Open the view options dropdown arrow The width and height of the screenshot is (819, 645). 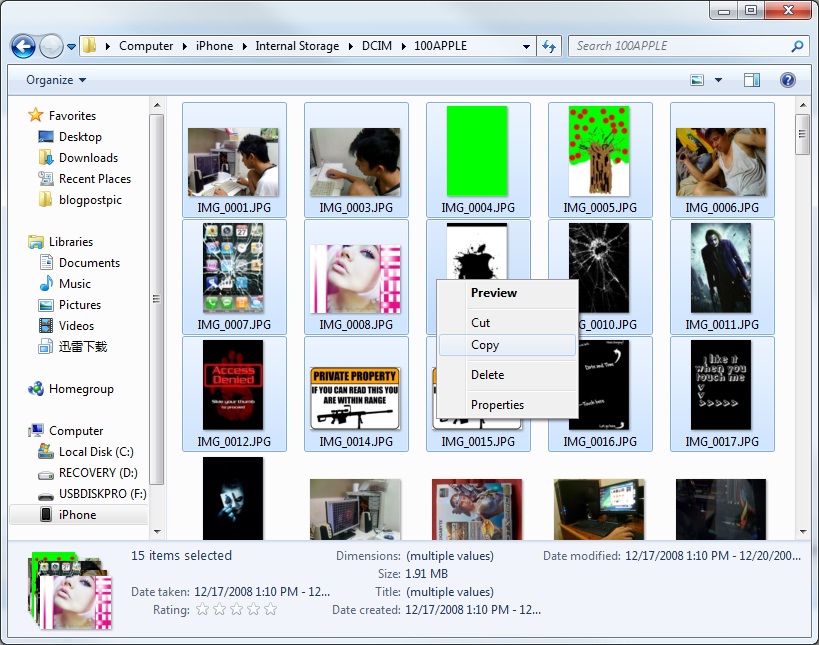[x=718, y=80]
